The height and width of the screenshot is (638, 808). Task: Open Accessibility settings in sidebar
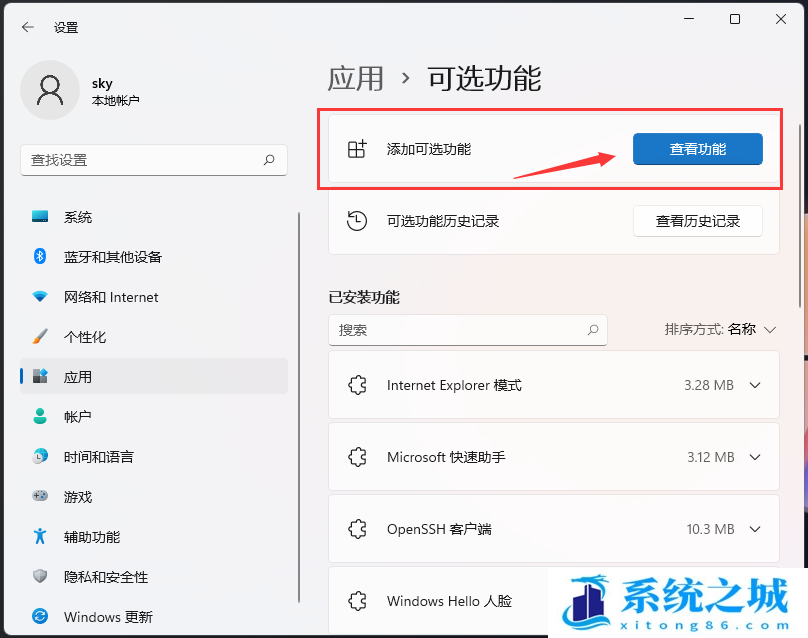[x=91, y=537]
